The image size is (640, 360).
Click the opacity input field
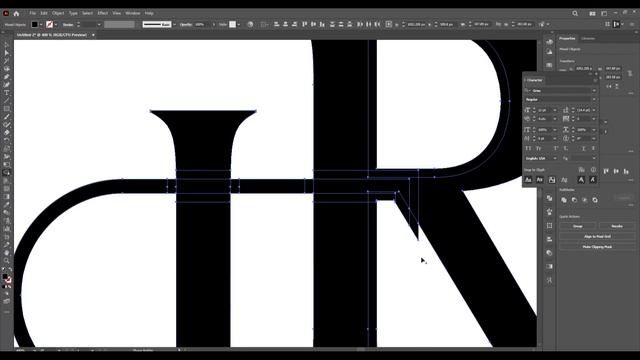coord(202,24)
